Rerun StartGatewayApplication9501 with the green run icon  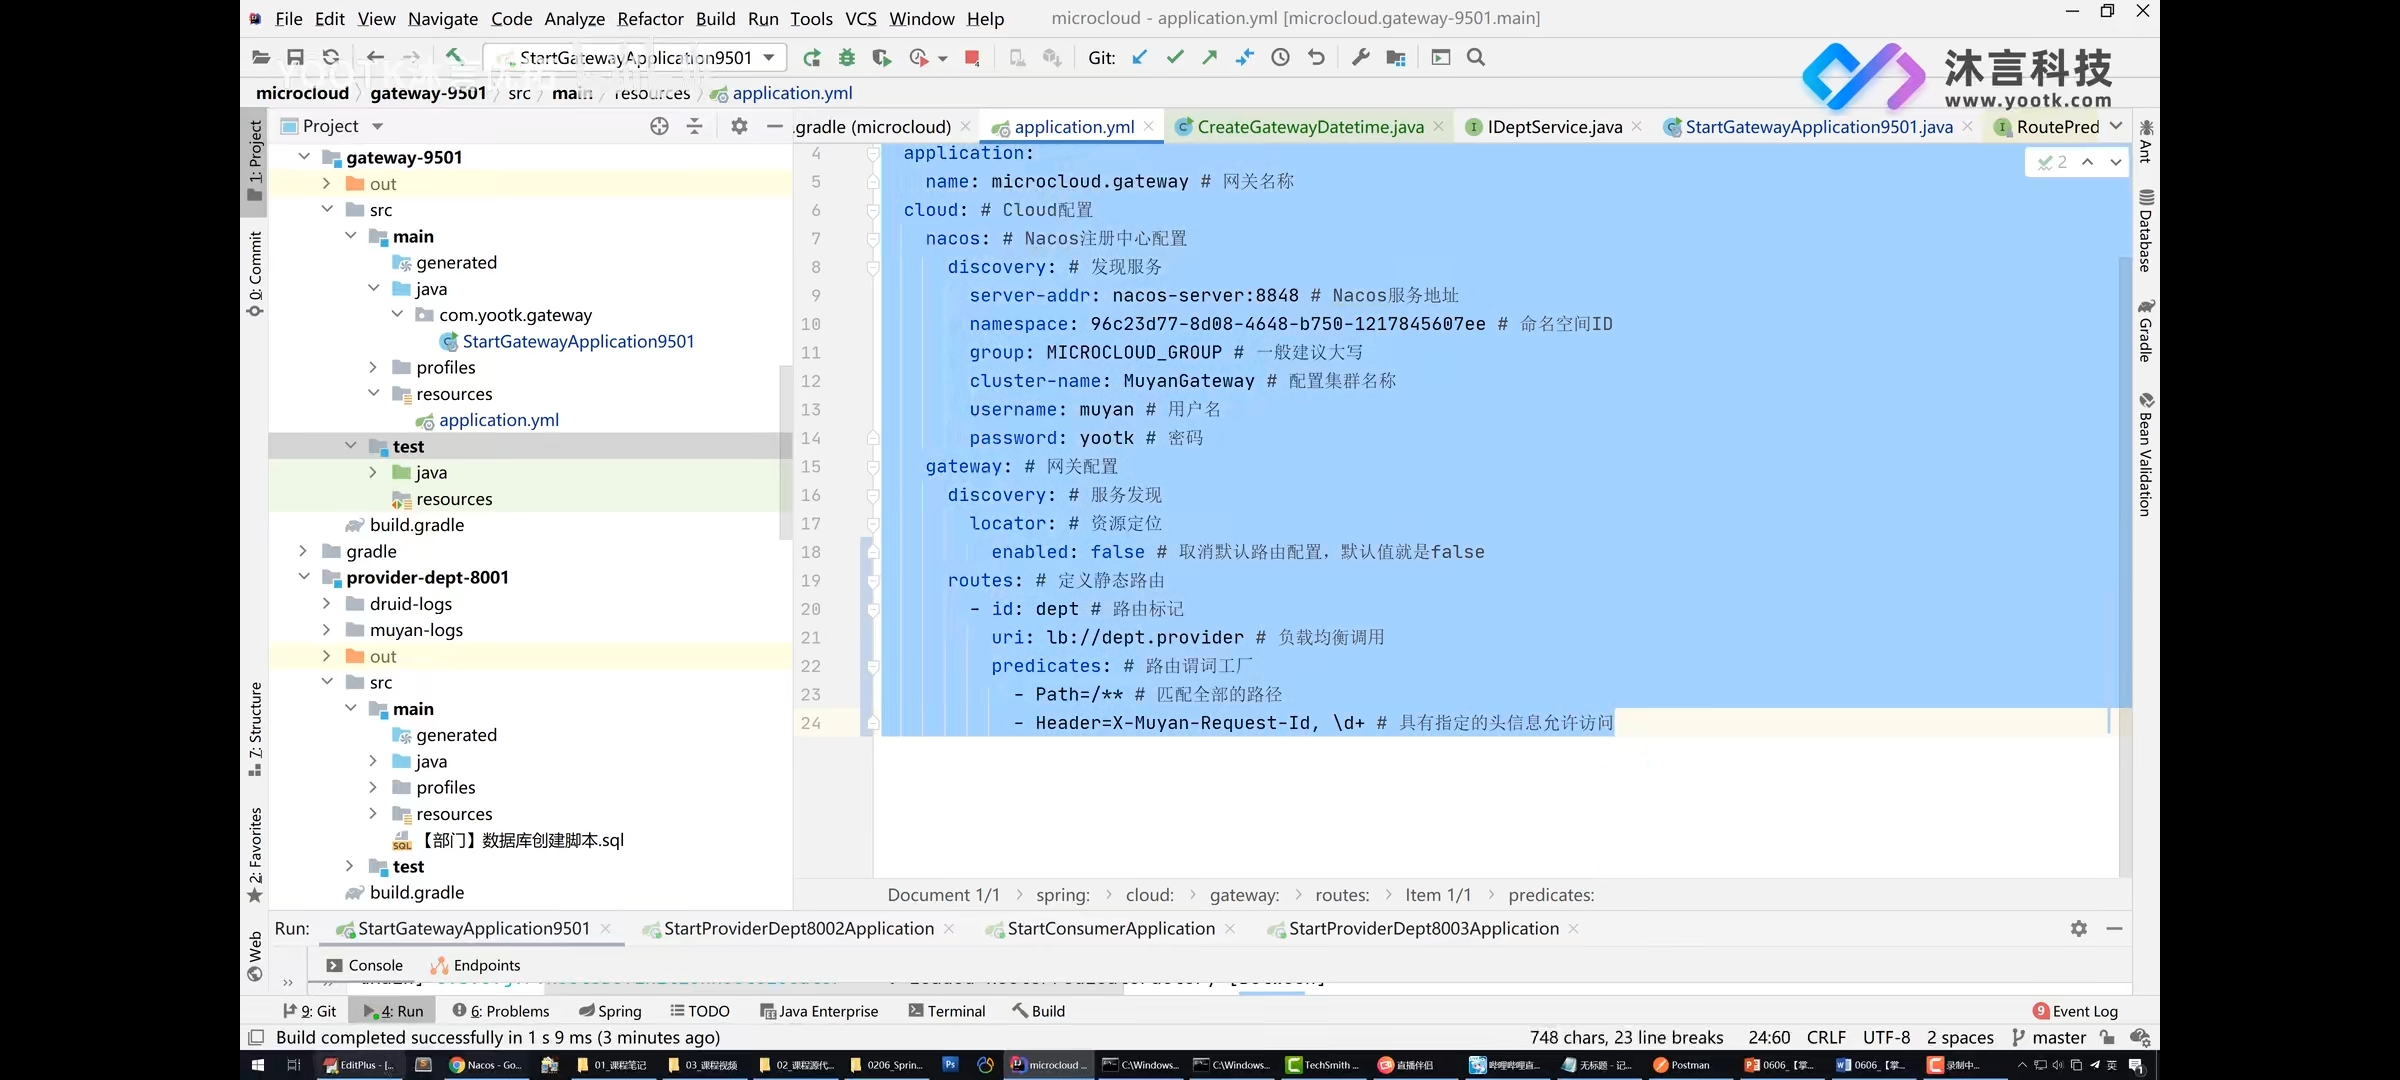click(x=812, y=57)
